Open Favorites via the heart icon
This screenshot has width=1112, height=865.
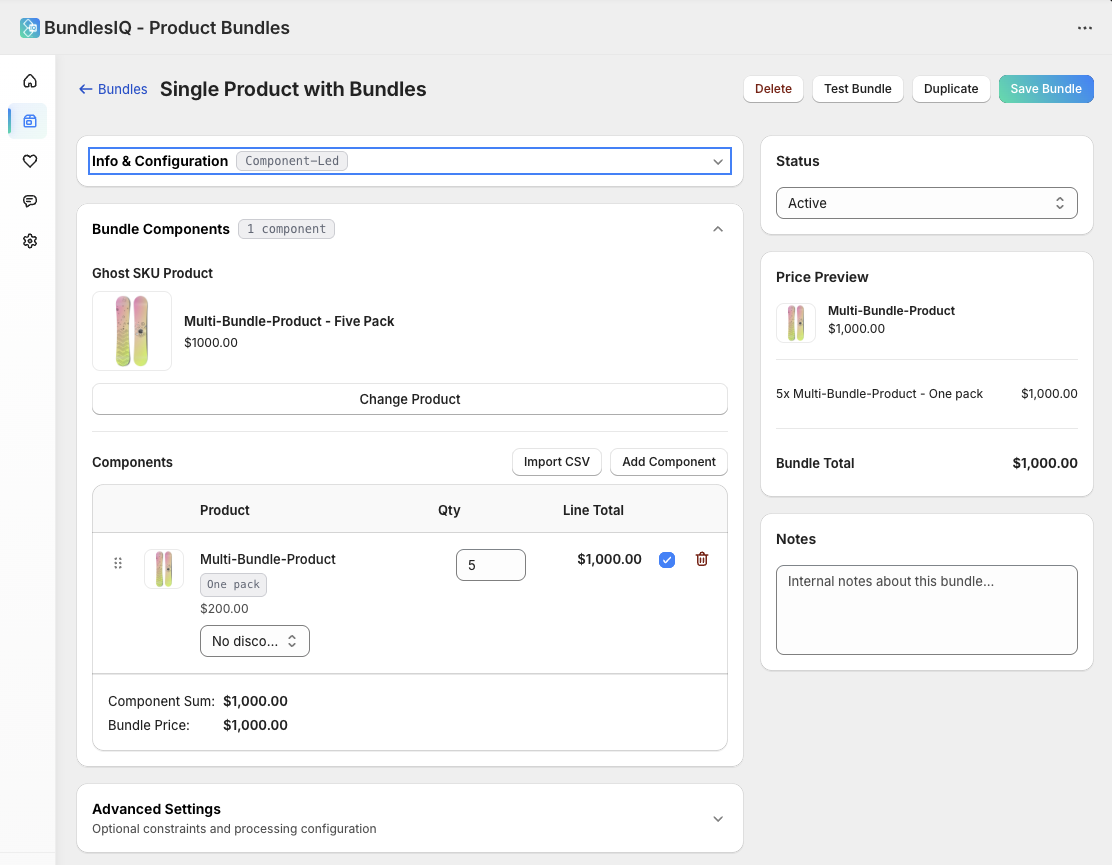(x=29, y=160)
